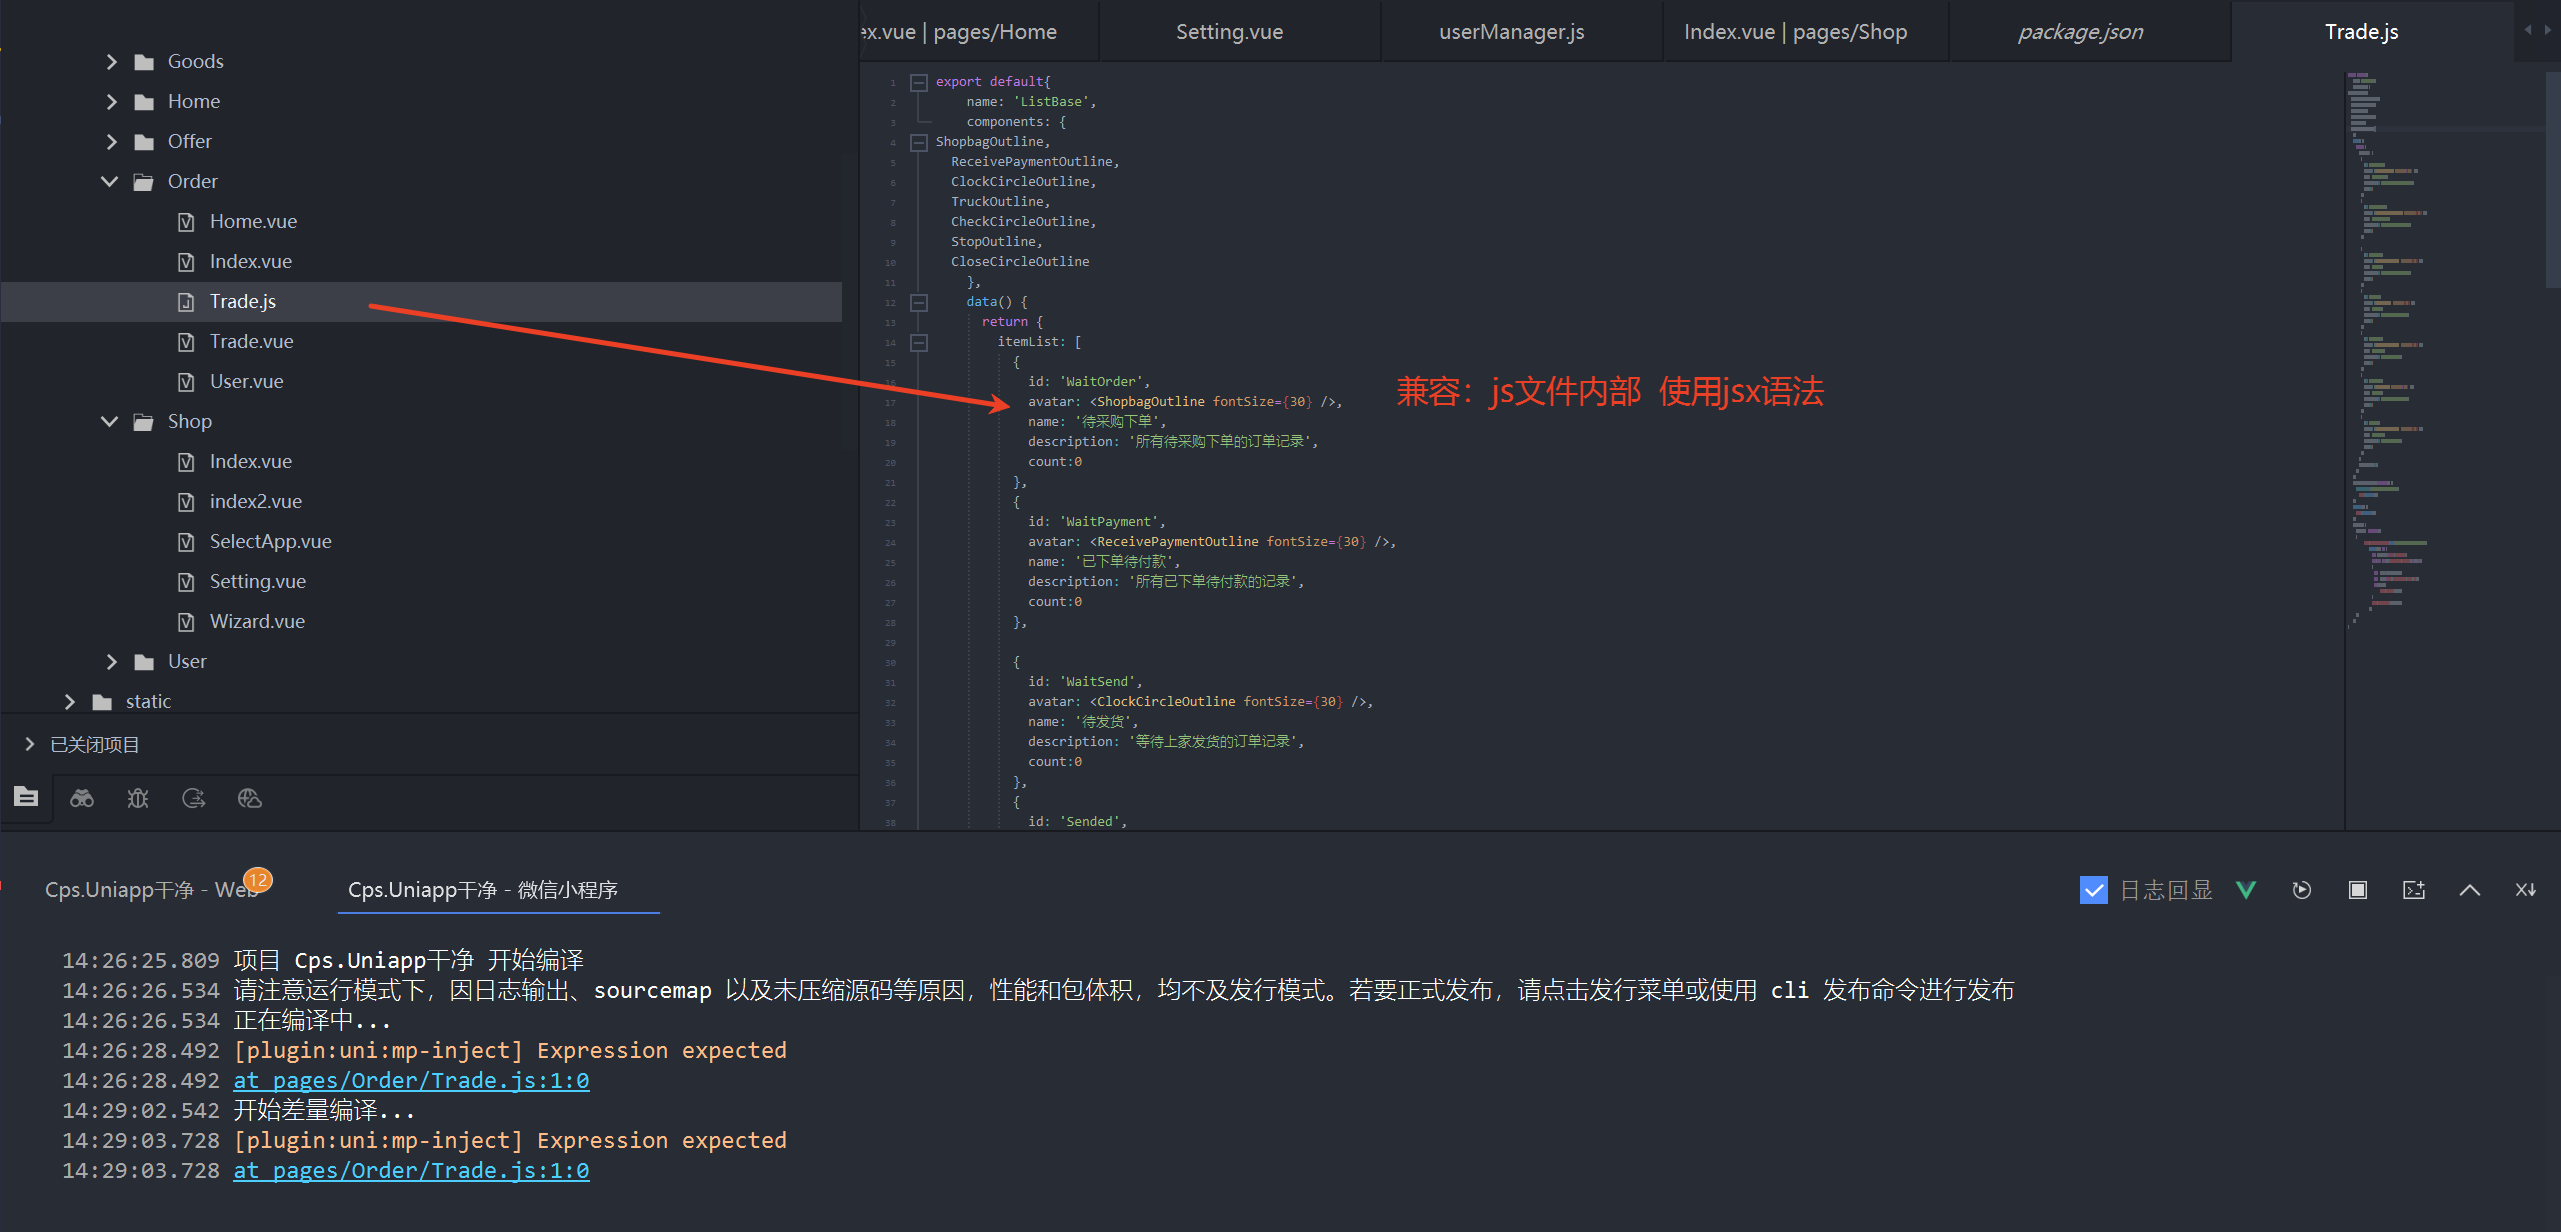Click the globe cloud sidebar icon
Viewport: 2561px width, 1232px height.
250,798
